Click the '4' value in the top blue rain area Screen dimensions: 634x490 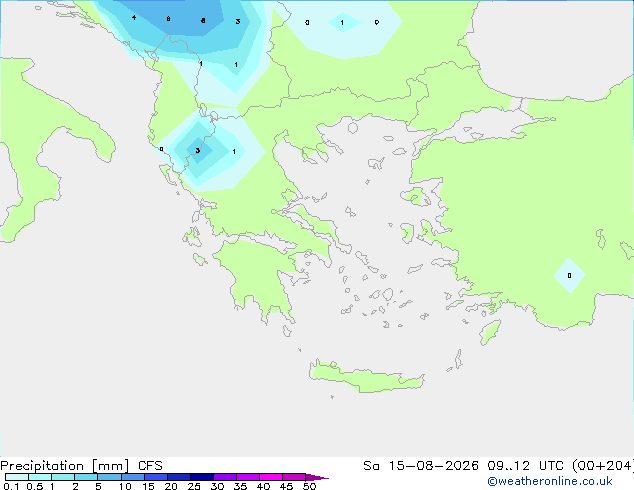(134, 17)
